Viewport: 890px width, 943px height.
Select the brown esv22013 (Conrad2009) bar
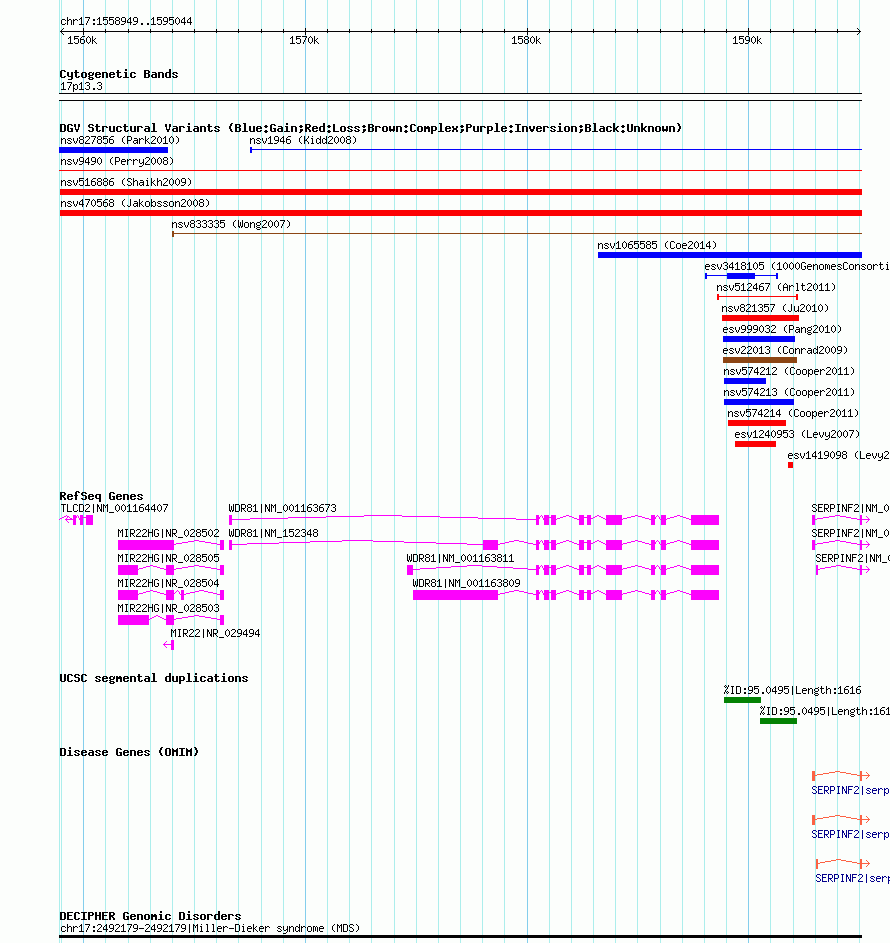tap(760, 360)
